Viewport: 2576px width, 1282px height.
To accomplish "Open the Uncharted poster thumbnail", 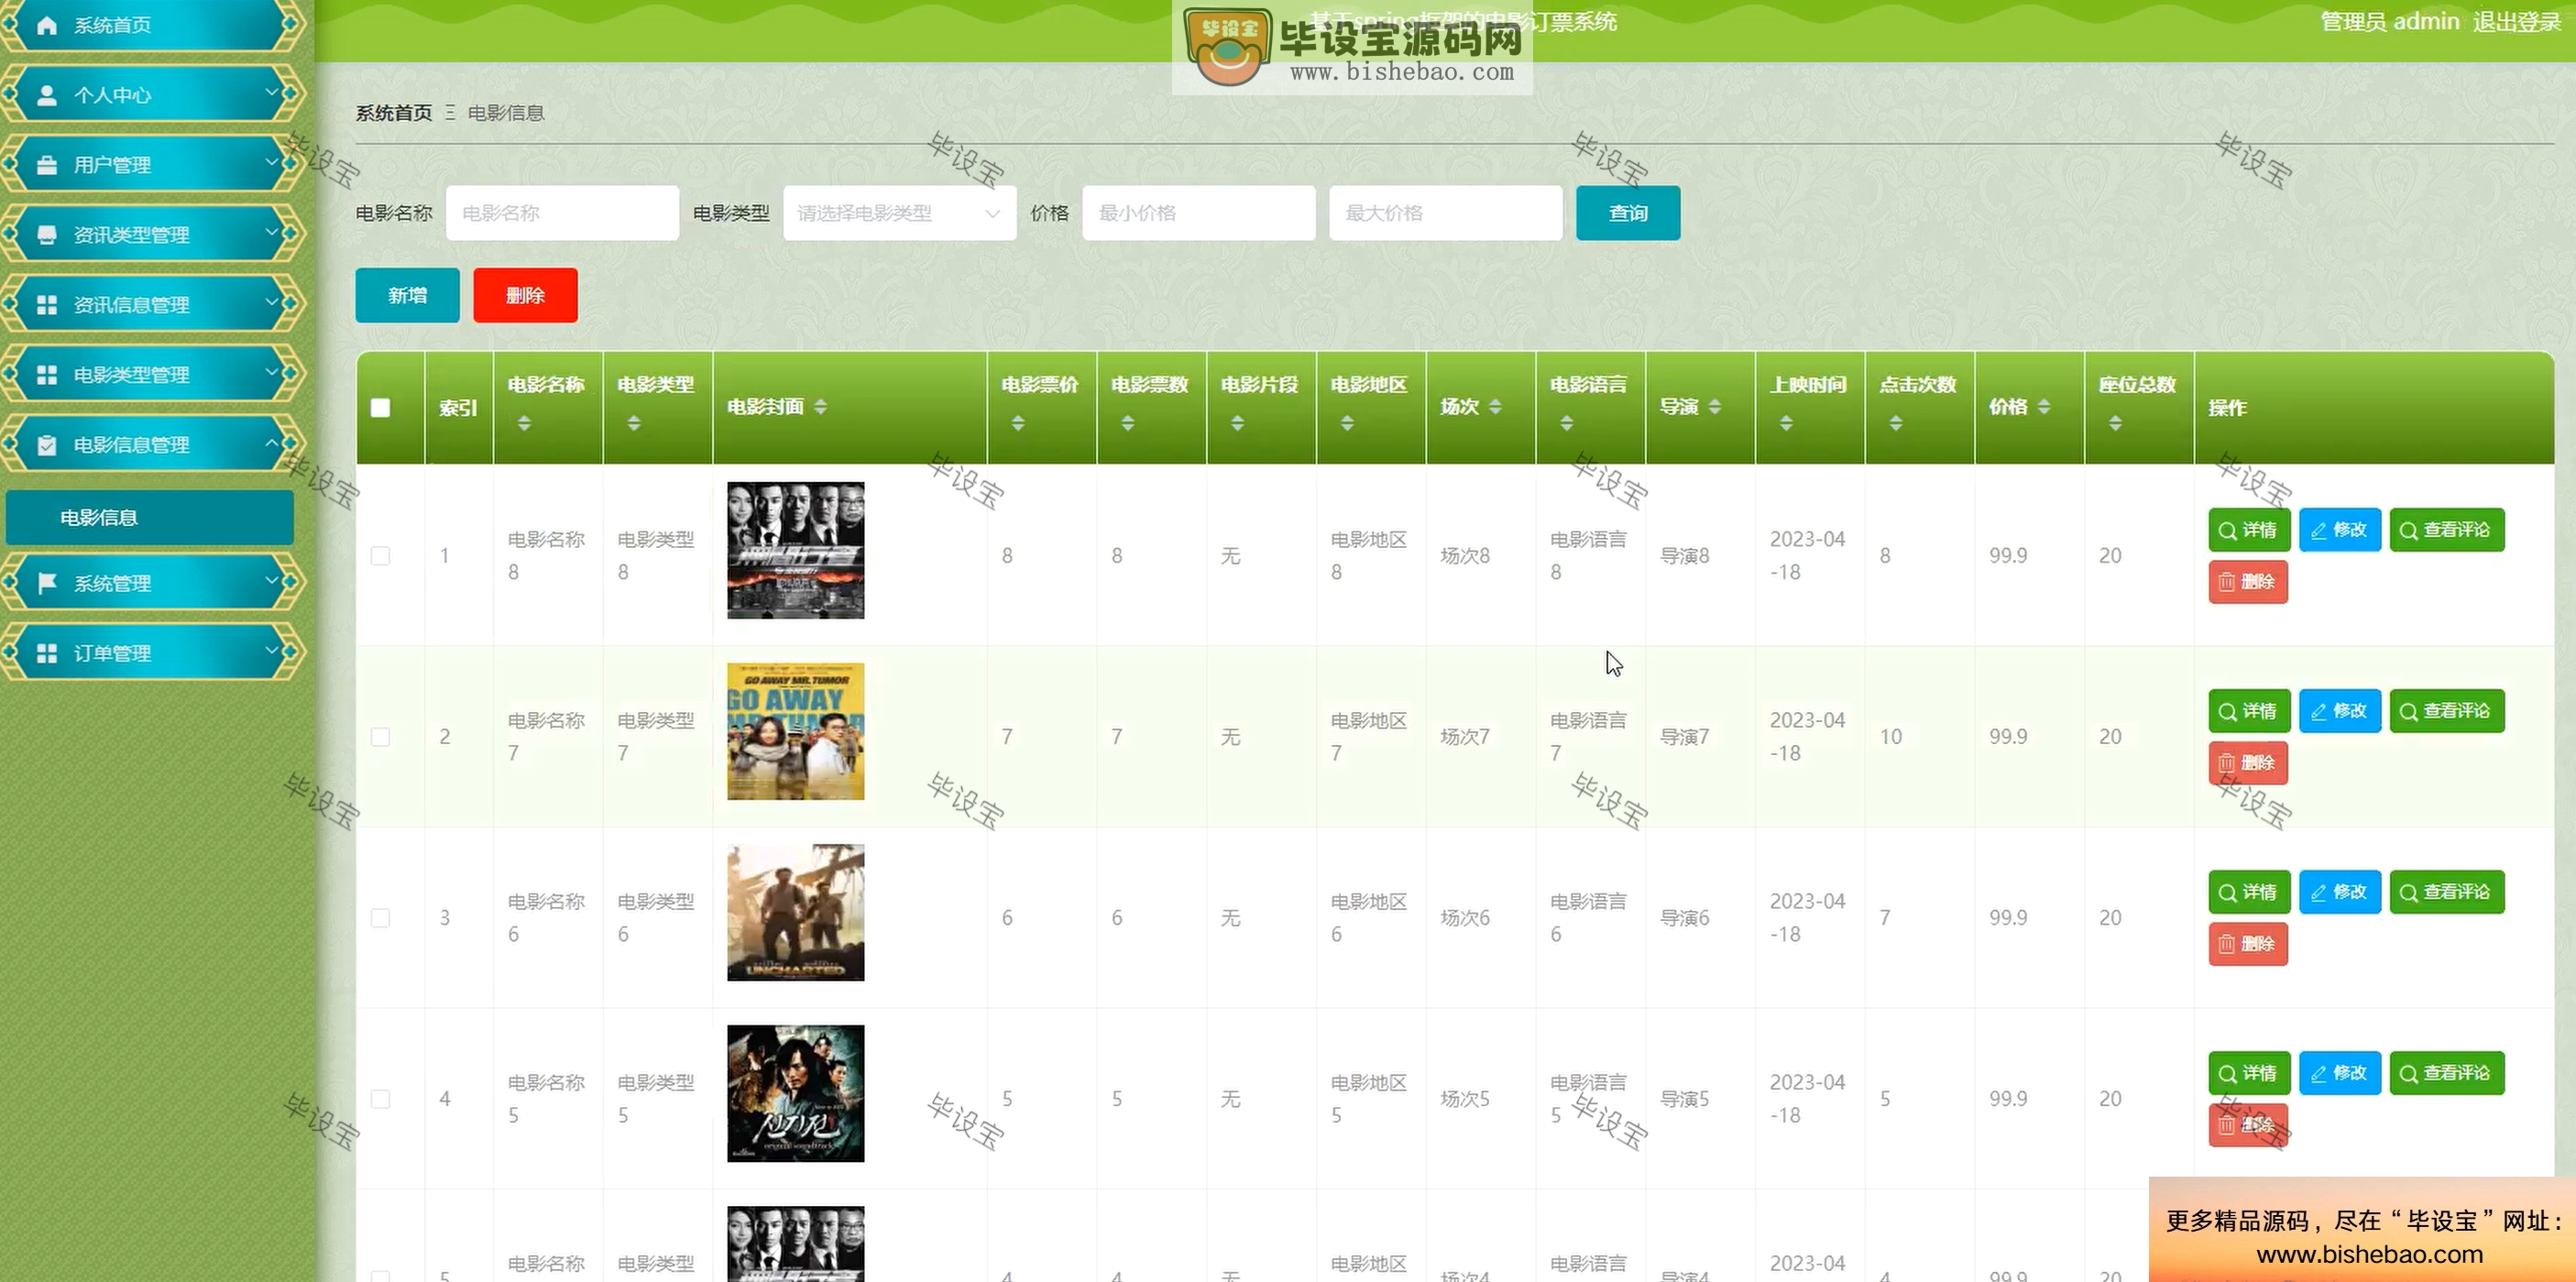I will 796,913.
